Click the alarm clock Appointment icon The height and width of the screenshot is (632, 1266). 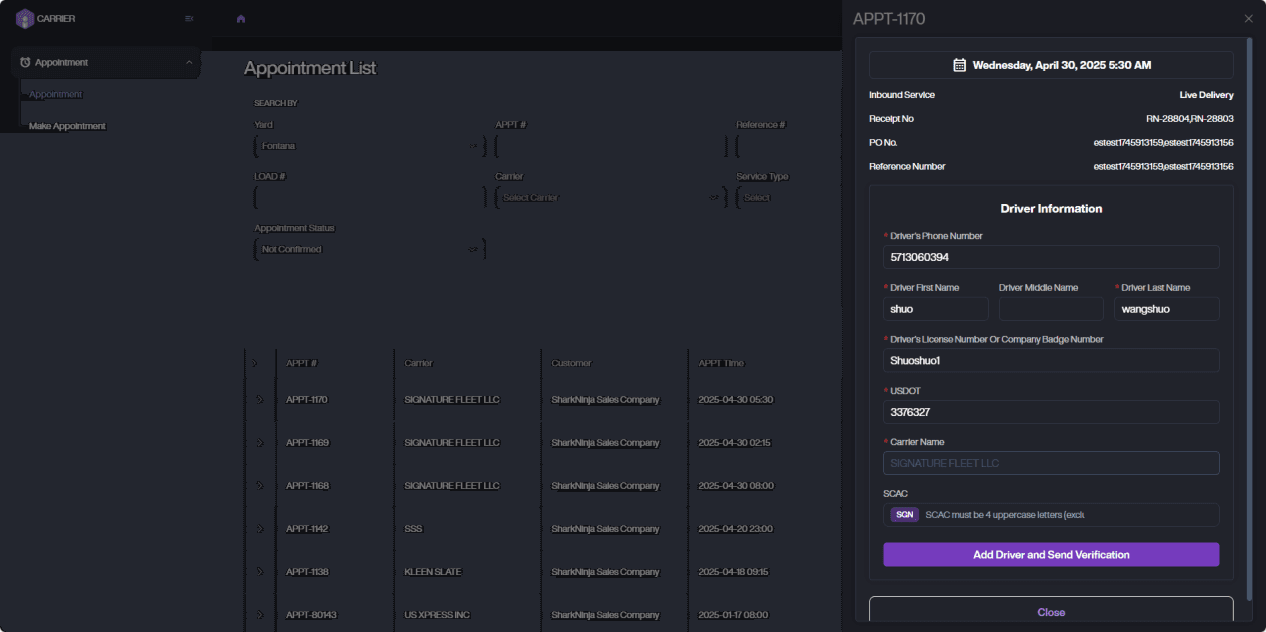[x=25, y=62]
